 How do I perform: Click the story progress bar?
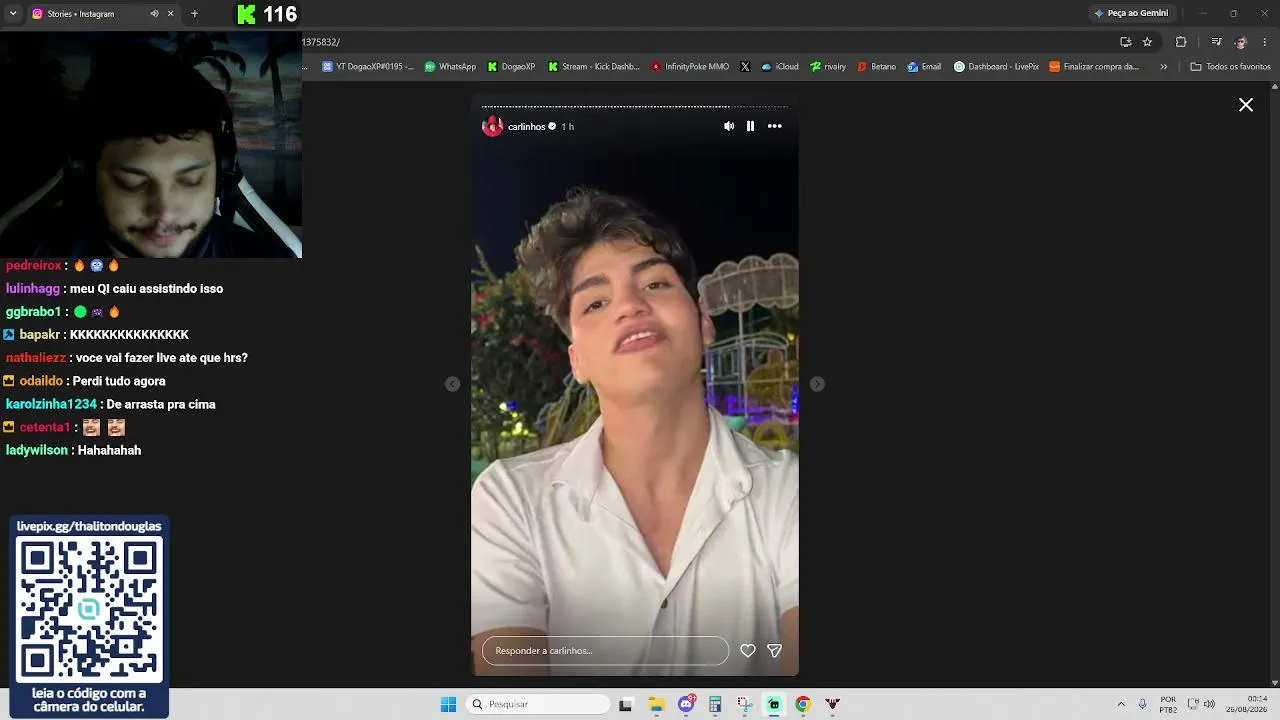634,106
